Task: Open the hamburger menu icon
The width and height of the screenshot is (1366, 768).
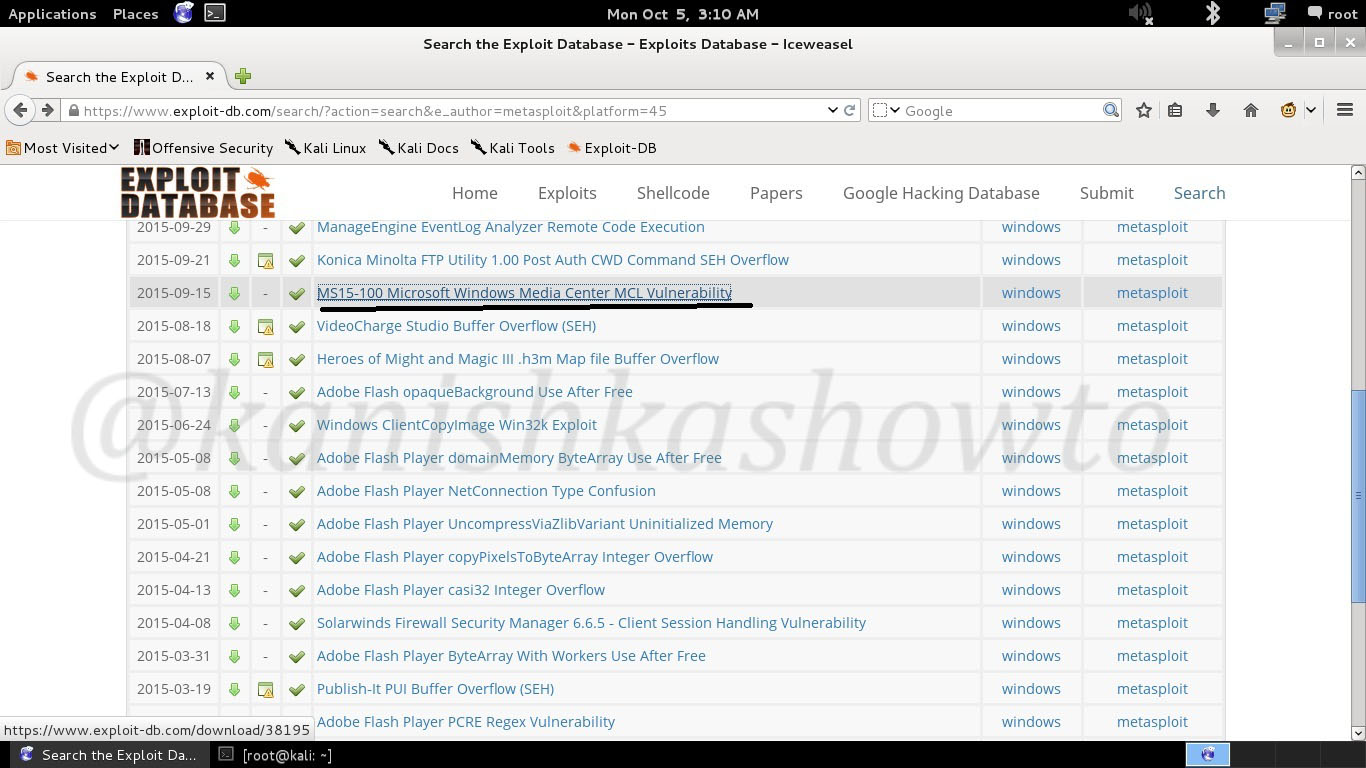Action: pos(1345,110)
